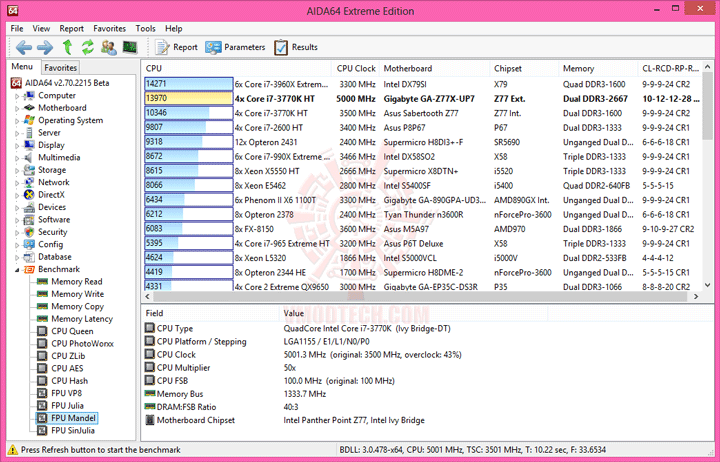Open the CPU Hash benchmark
Viewport: 720px width, 462px height.
pos(63,381)
